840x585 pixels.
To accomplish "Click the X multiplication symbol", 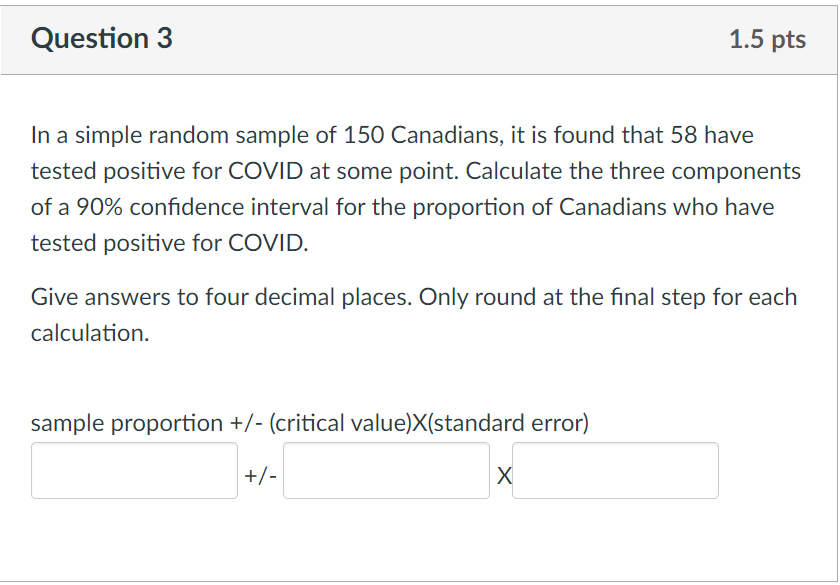I will [x=505, y=474].
